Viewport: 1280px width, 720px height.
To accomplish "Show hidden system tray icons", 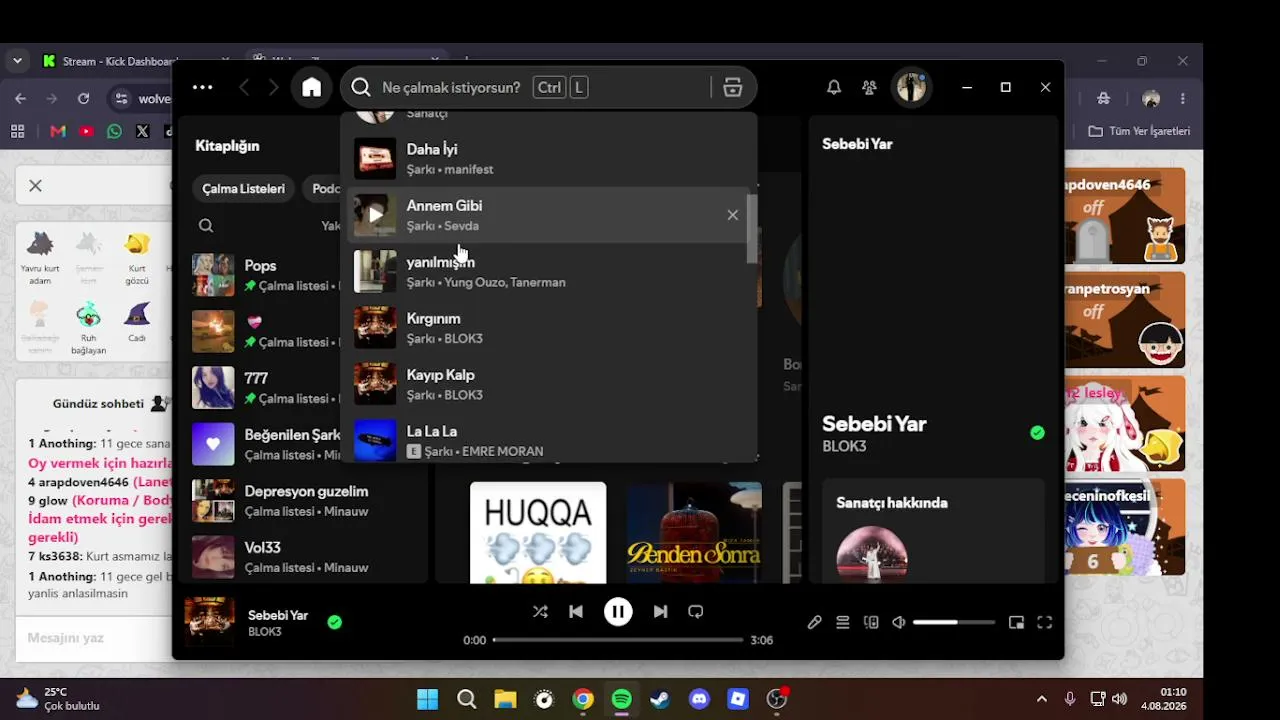I will [1042, 699].
